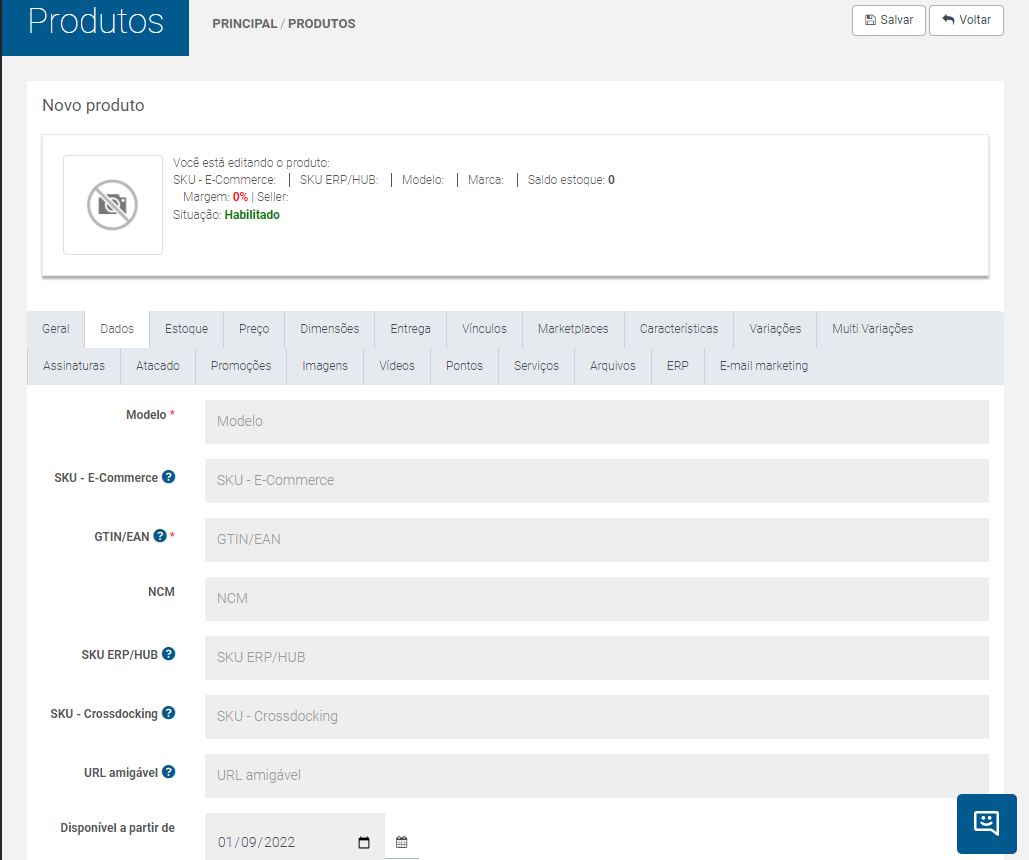Open the Pontos tab
1029x860 pixels.
(x=464, y=366)
